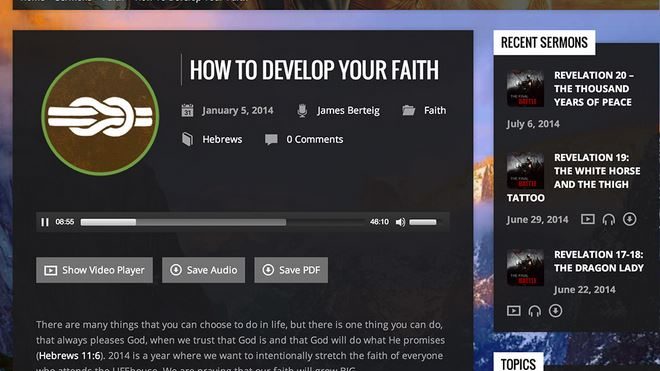The height and width of the screenshot is (371, 660).
Task: Click the Recent Sermons heading
Action: pyautogui.click(x=544, y=43)
